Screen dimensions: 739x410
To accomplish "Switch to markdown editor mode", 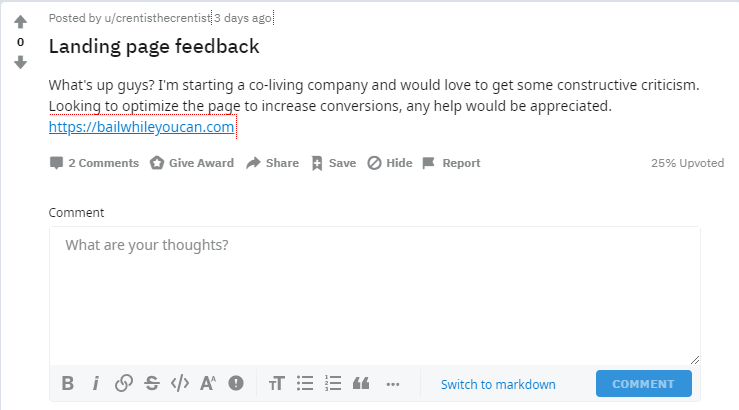I will (498, 385).
